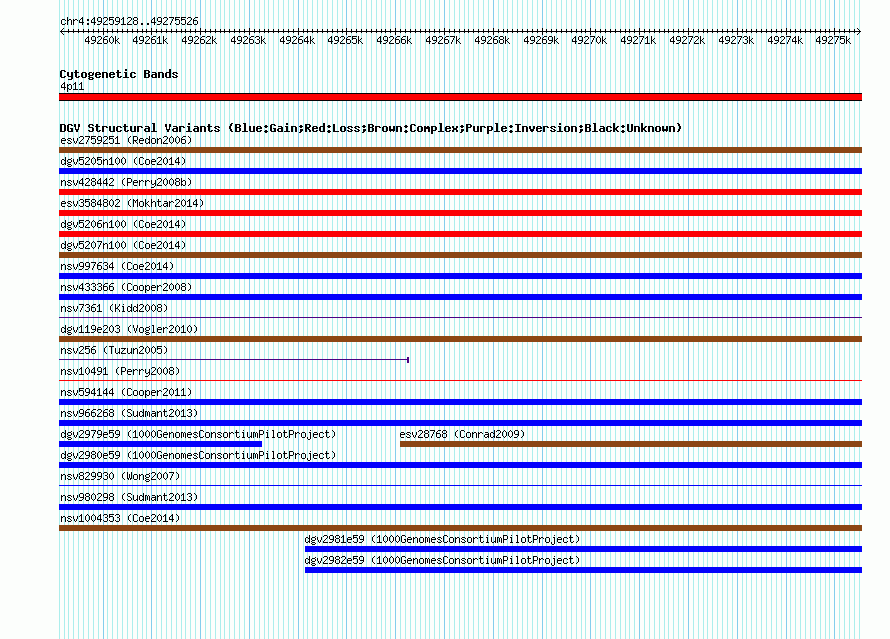Screen dimensions: 890x639
Task: Click the blue dgv2982e59 gain bar
Action: click(583, 570)
